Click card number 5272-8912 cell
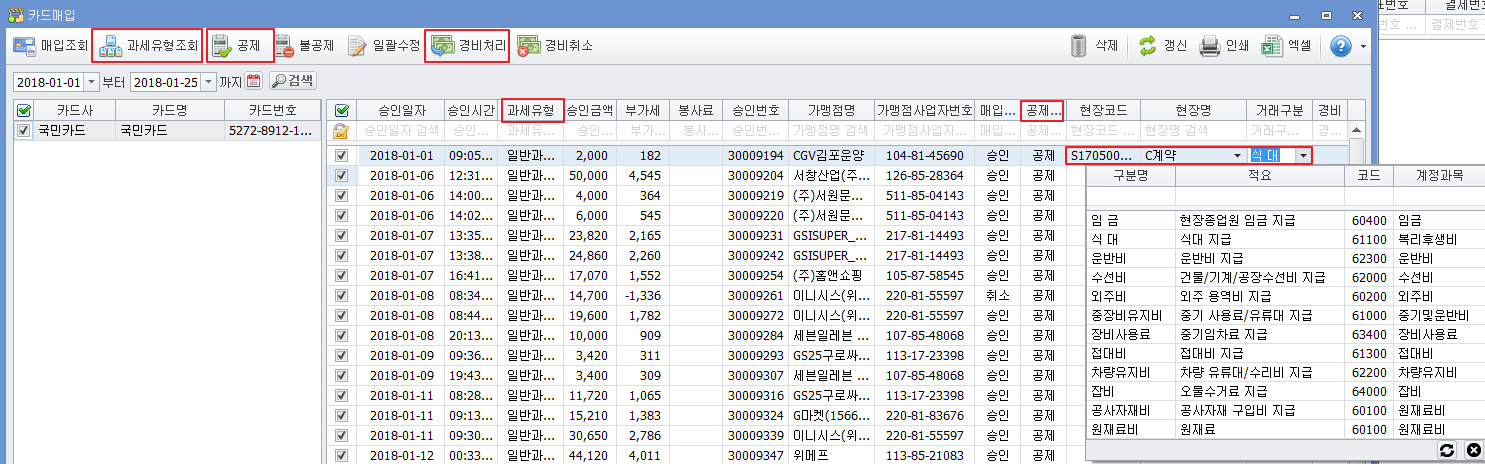This screenshot has width=1485, height=464. [271, 130]
